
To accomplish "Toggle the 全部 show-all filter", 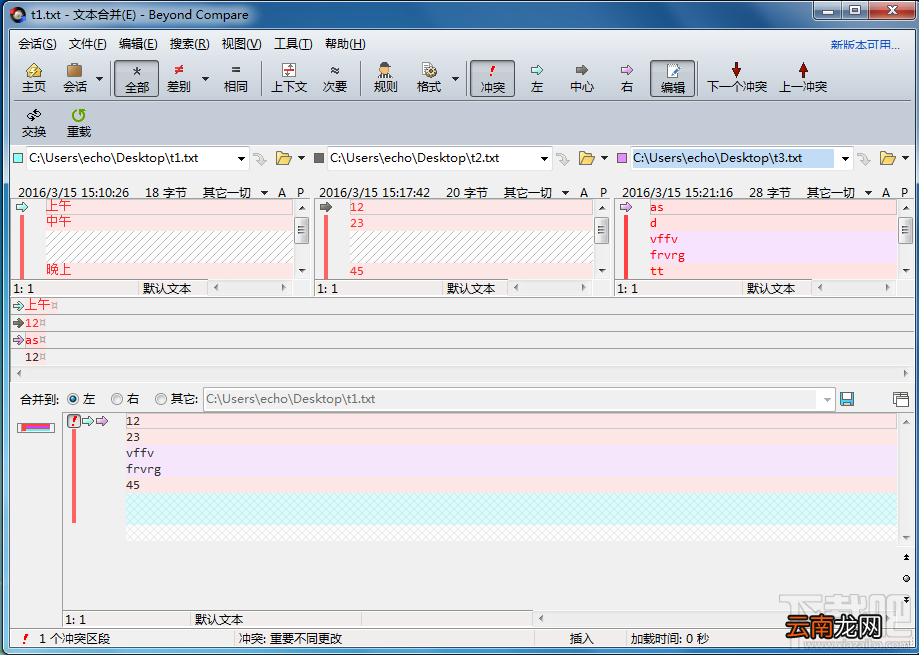I will [137, 78].
